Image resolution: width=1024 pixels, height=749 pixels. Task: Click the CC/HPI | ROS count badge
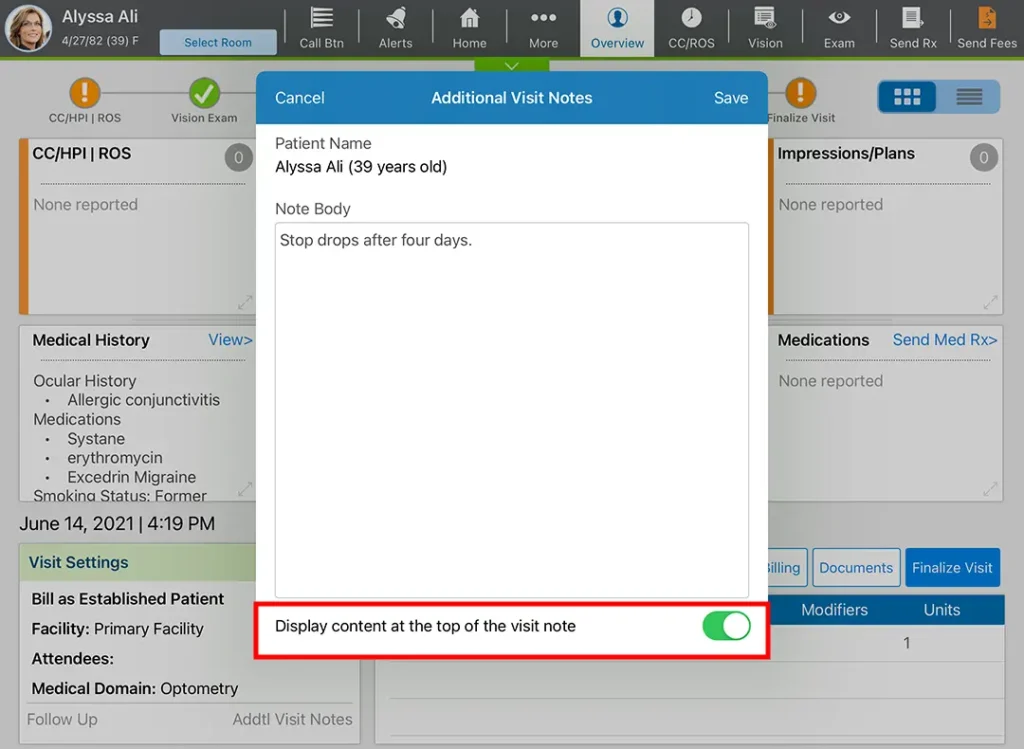pyautogui.click(x=238, y=157)
